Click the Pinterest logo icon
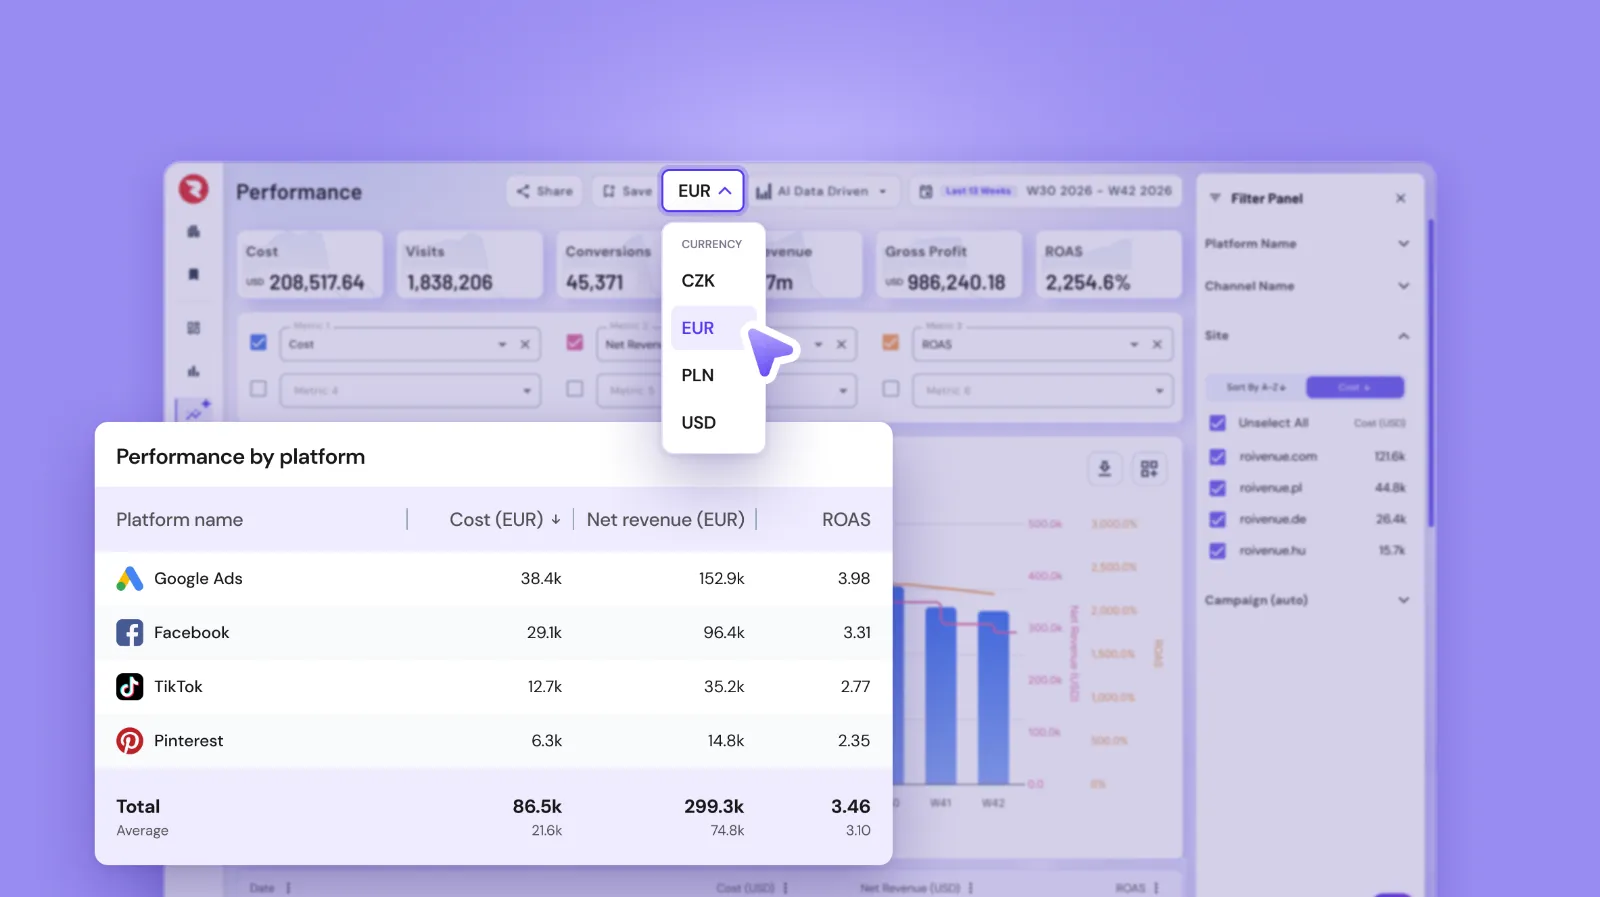1600x897 pixels. click(130, 741)
